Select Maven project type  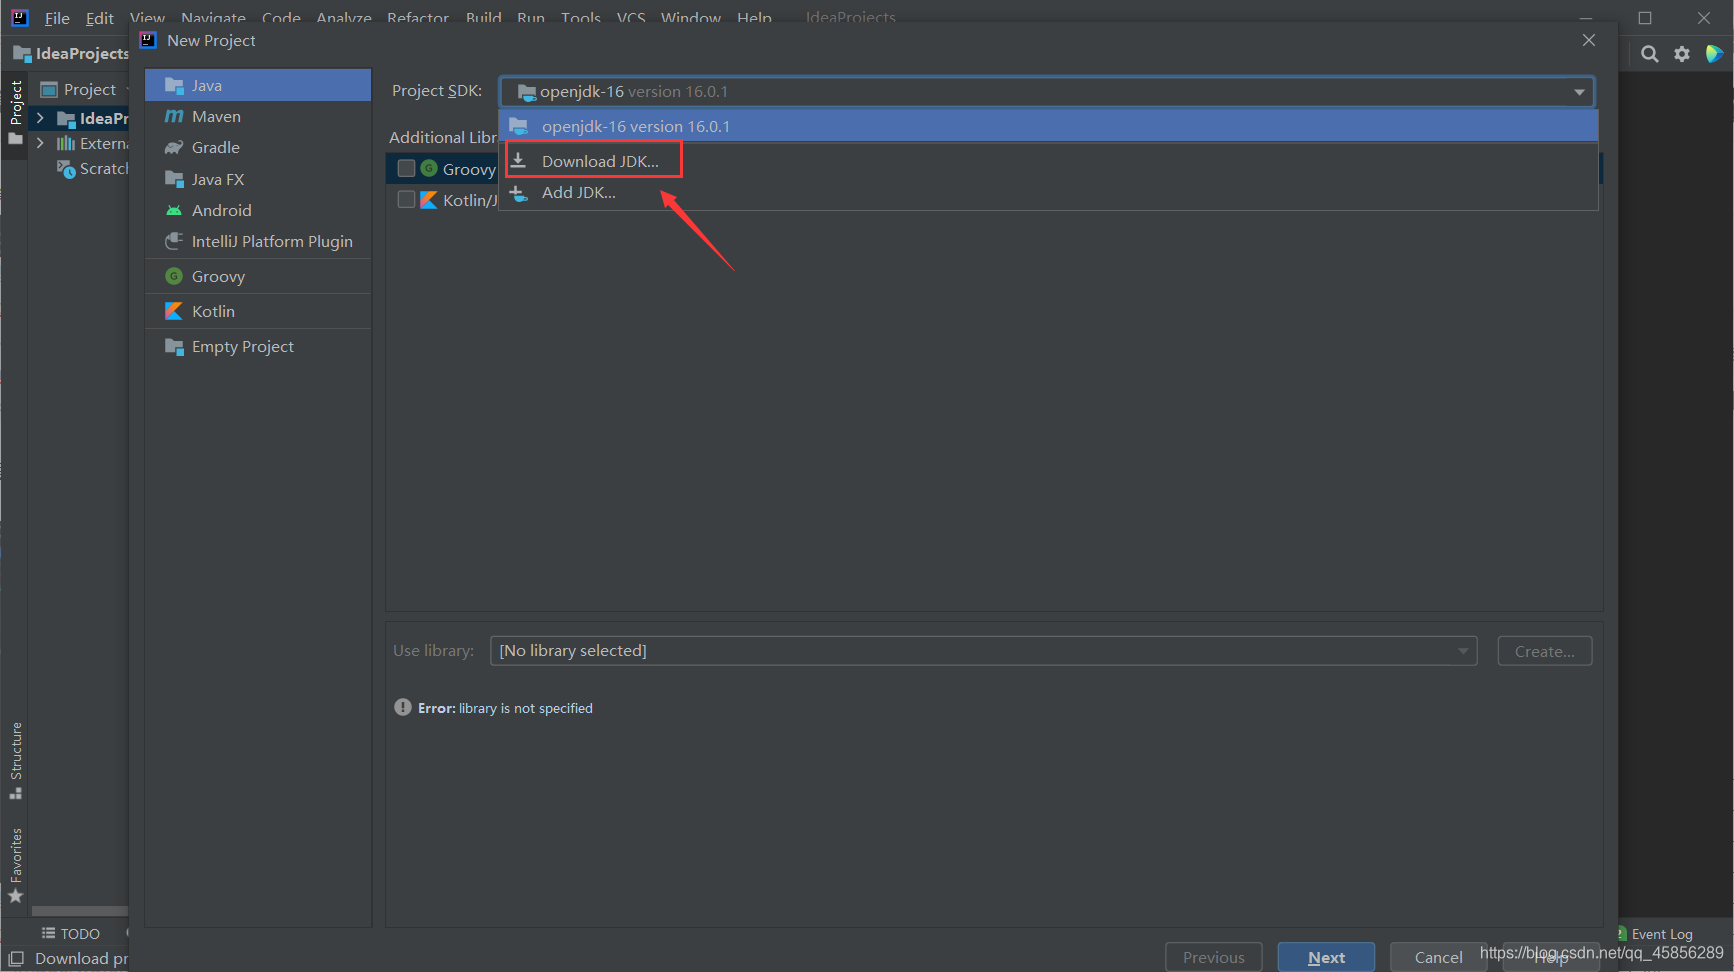pyautogui.click(x=258, y=116)
